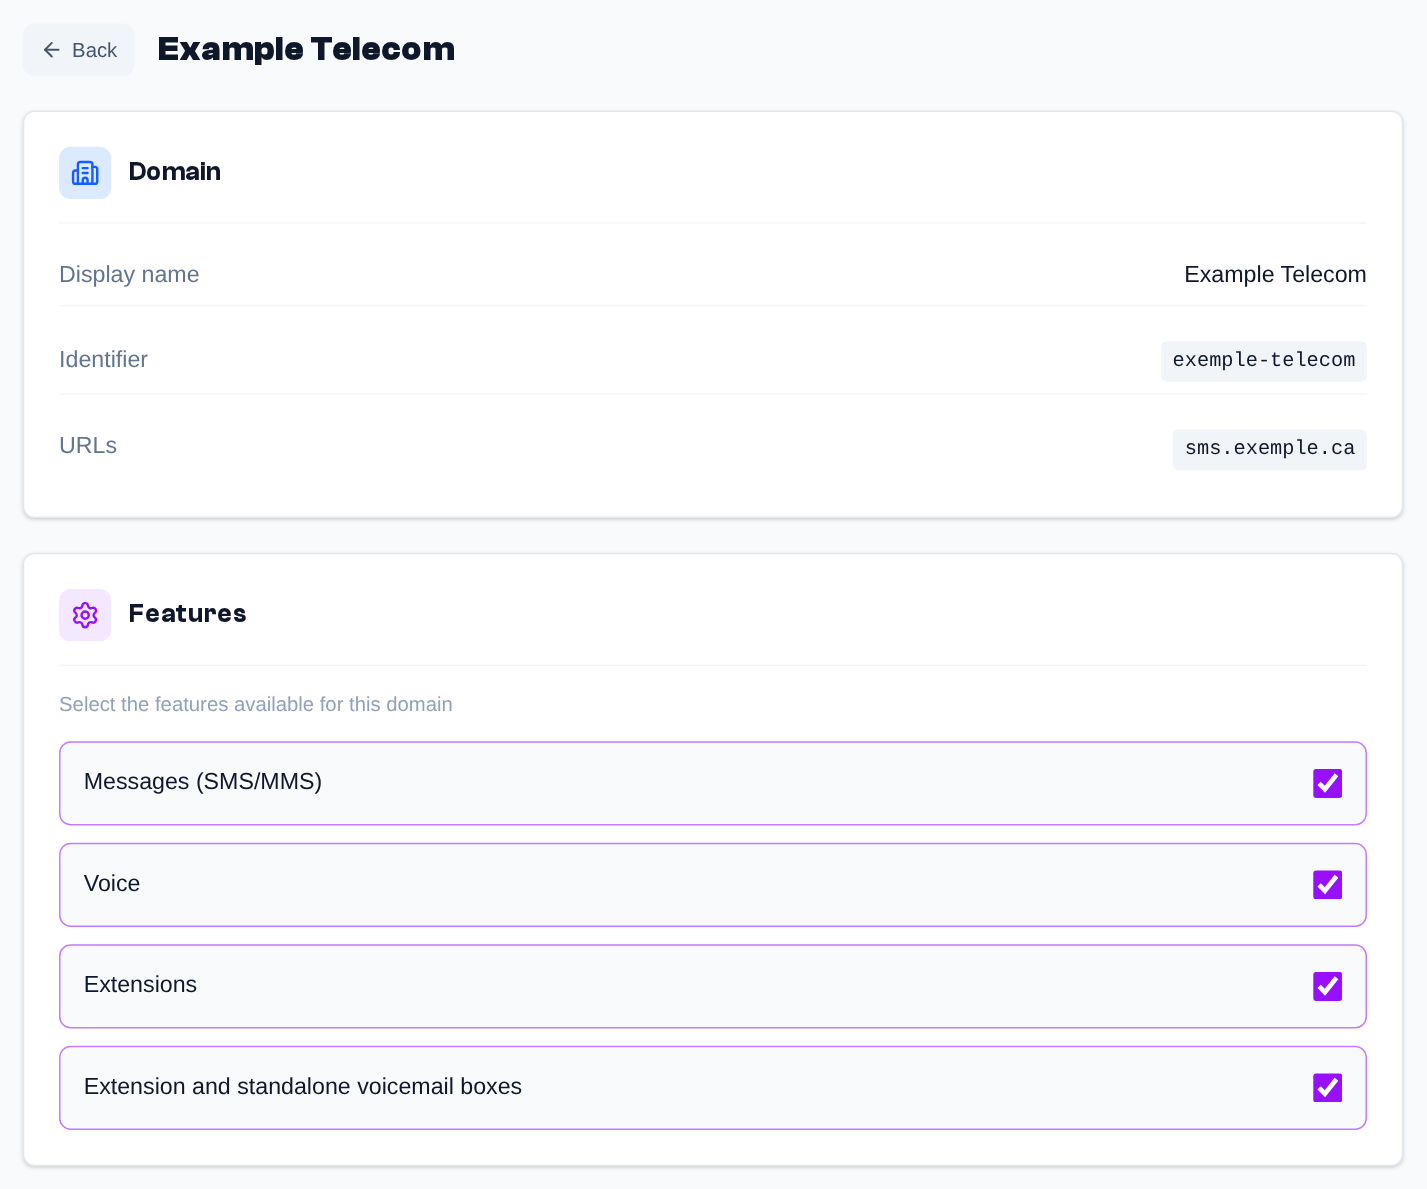This screenshot has height=1189, width=1427.
Task: Click the Identifier label
Action: (103, 359)
